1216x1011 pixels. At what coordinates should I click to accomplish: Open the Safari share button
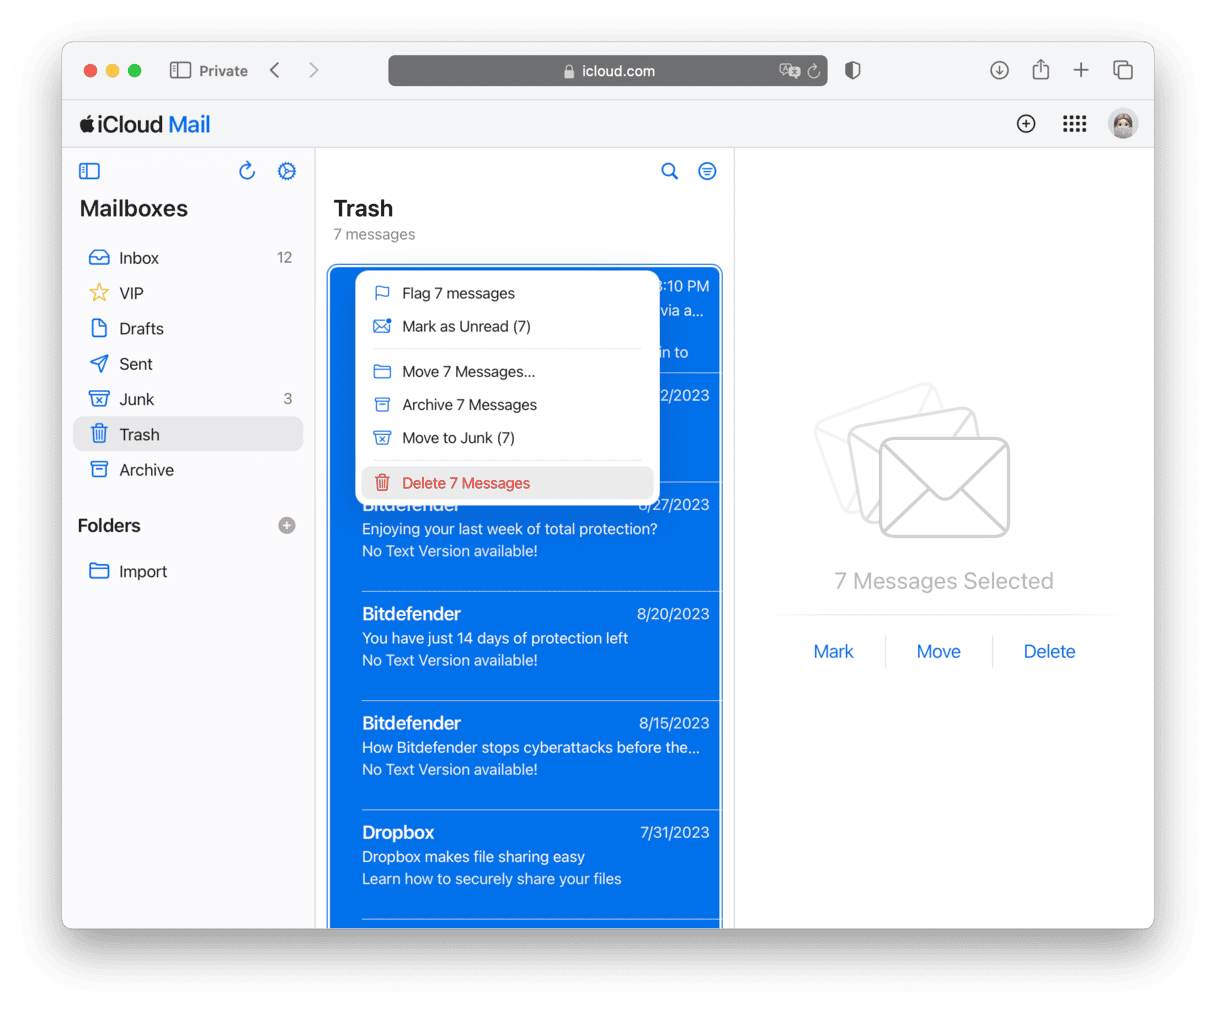coord(1041,69)
